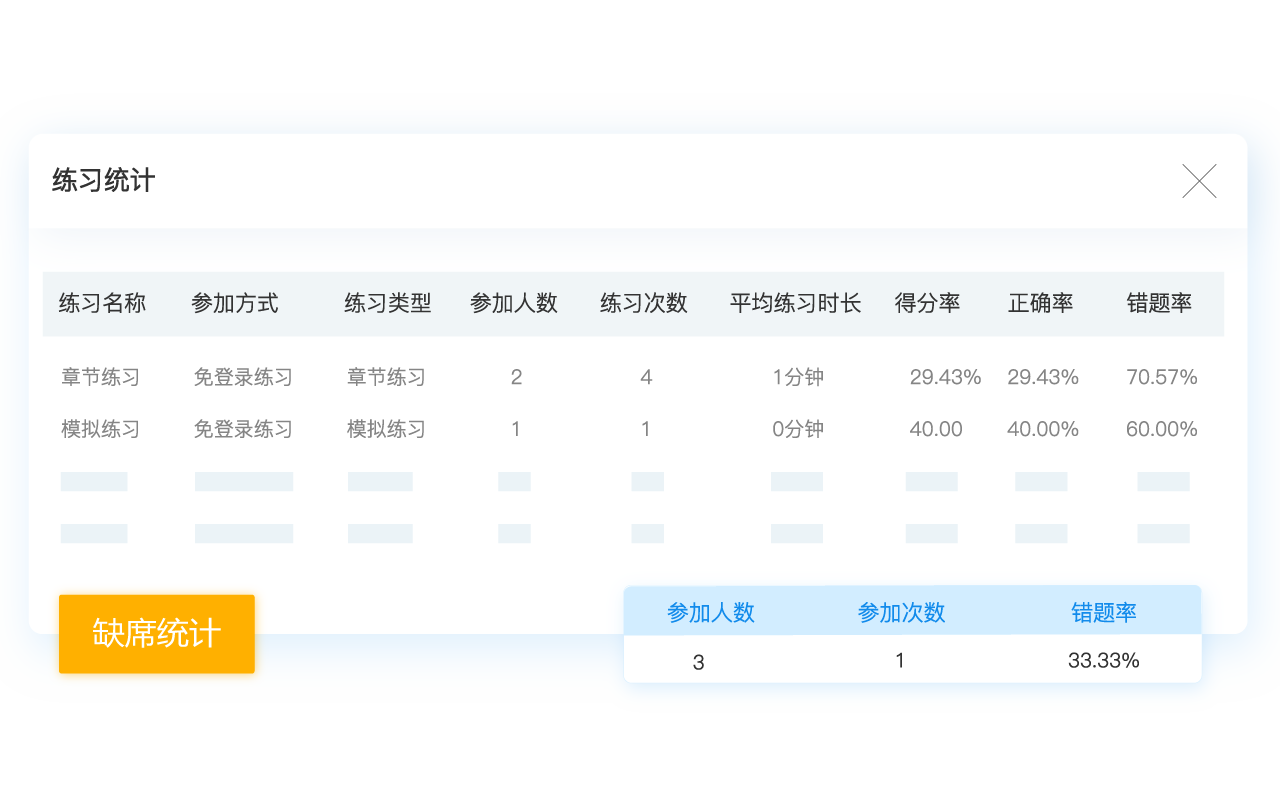Select the 模拟练习 row name cell
This screenshot has height=790, width=1280.
tap(100, 430)
